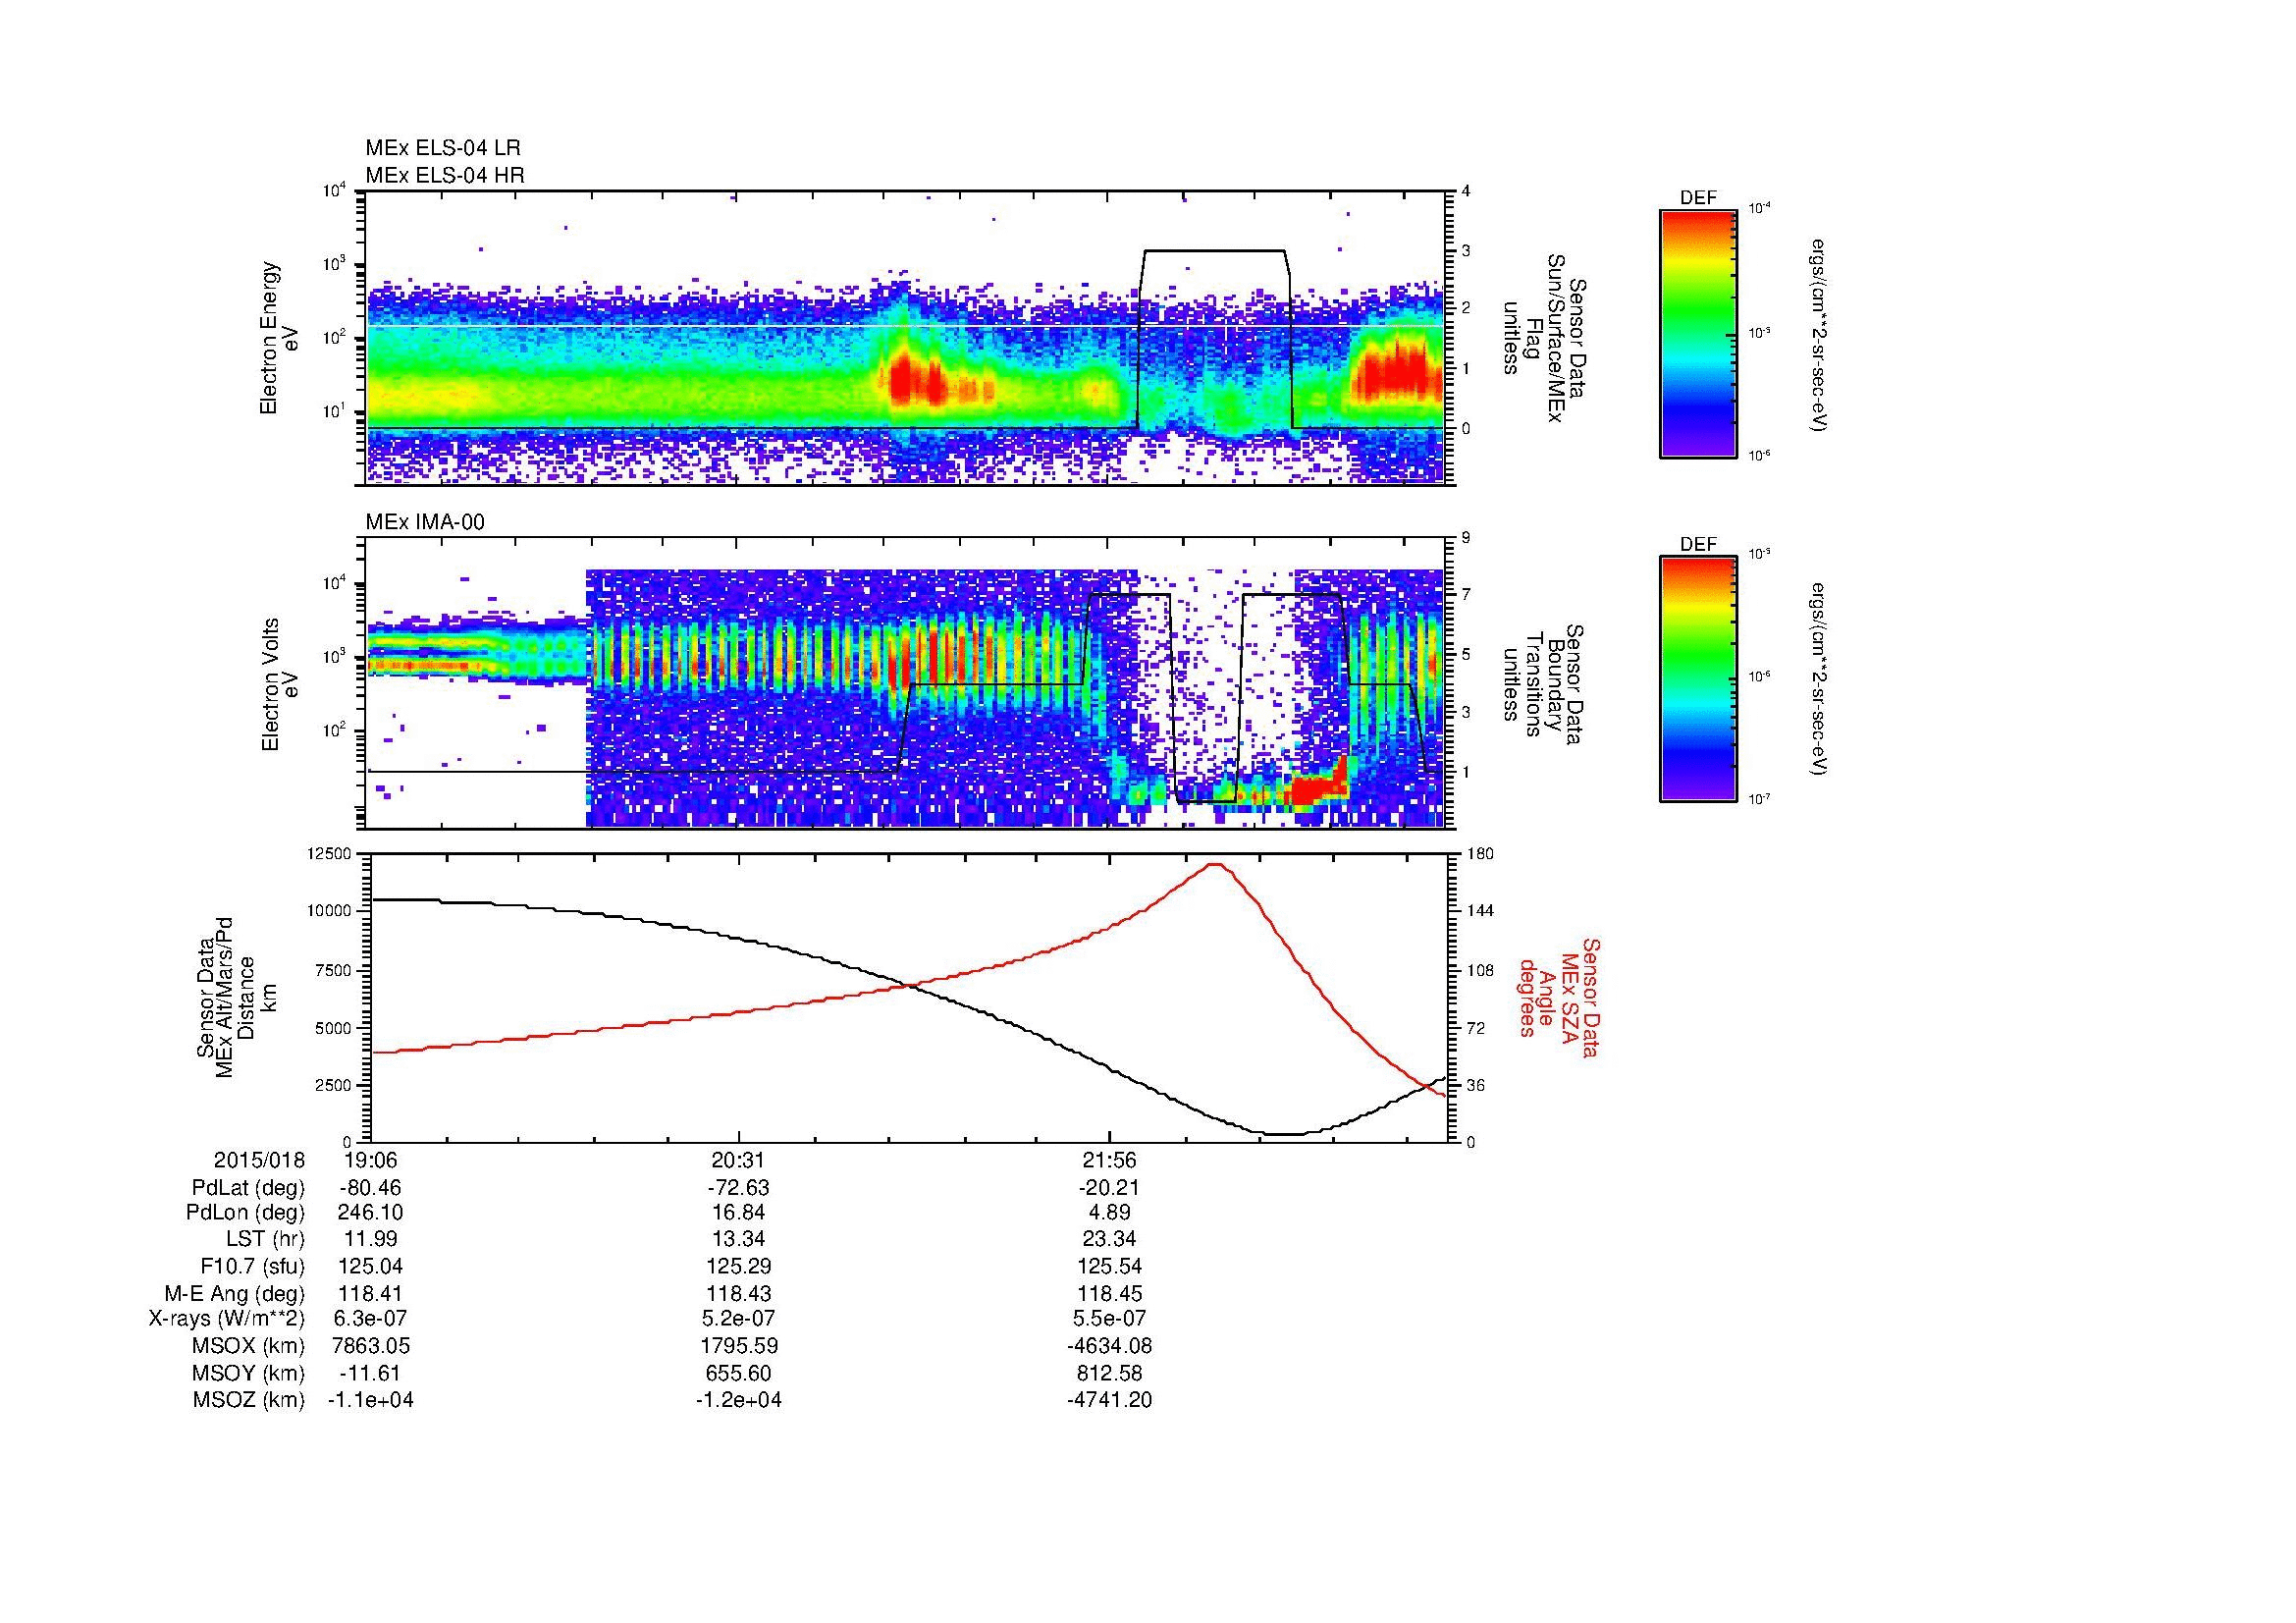Viewport: 2296px width, 1623px height.
Task: Click the red 'MEx SZA Angle degrees' axis label
Action: tap(1558, 997)
